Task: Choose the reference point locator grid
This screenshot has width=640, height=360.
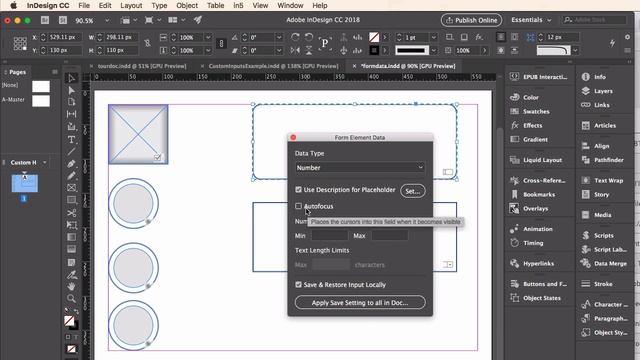Action: click(20, 43)
